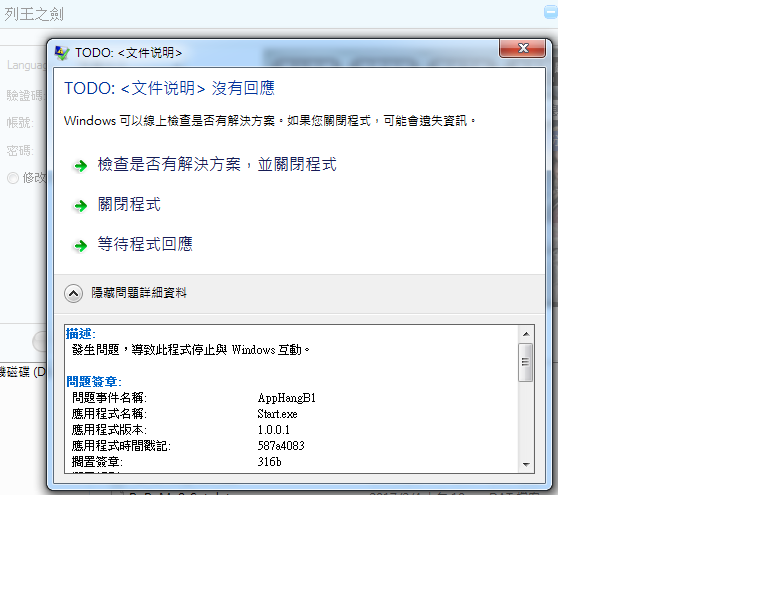Click the application icon in dialog title bar
The width and height of the screenshot is (768, 614).
click(62, 52)
